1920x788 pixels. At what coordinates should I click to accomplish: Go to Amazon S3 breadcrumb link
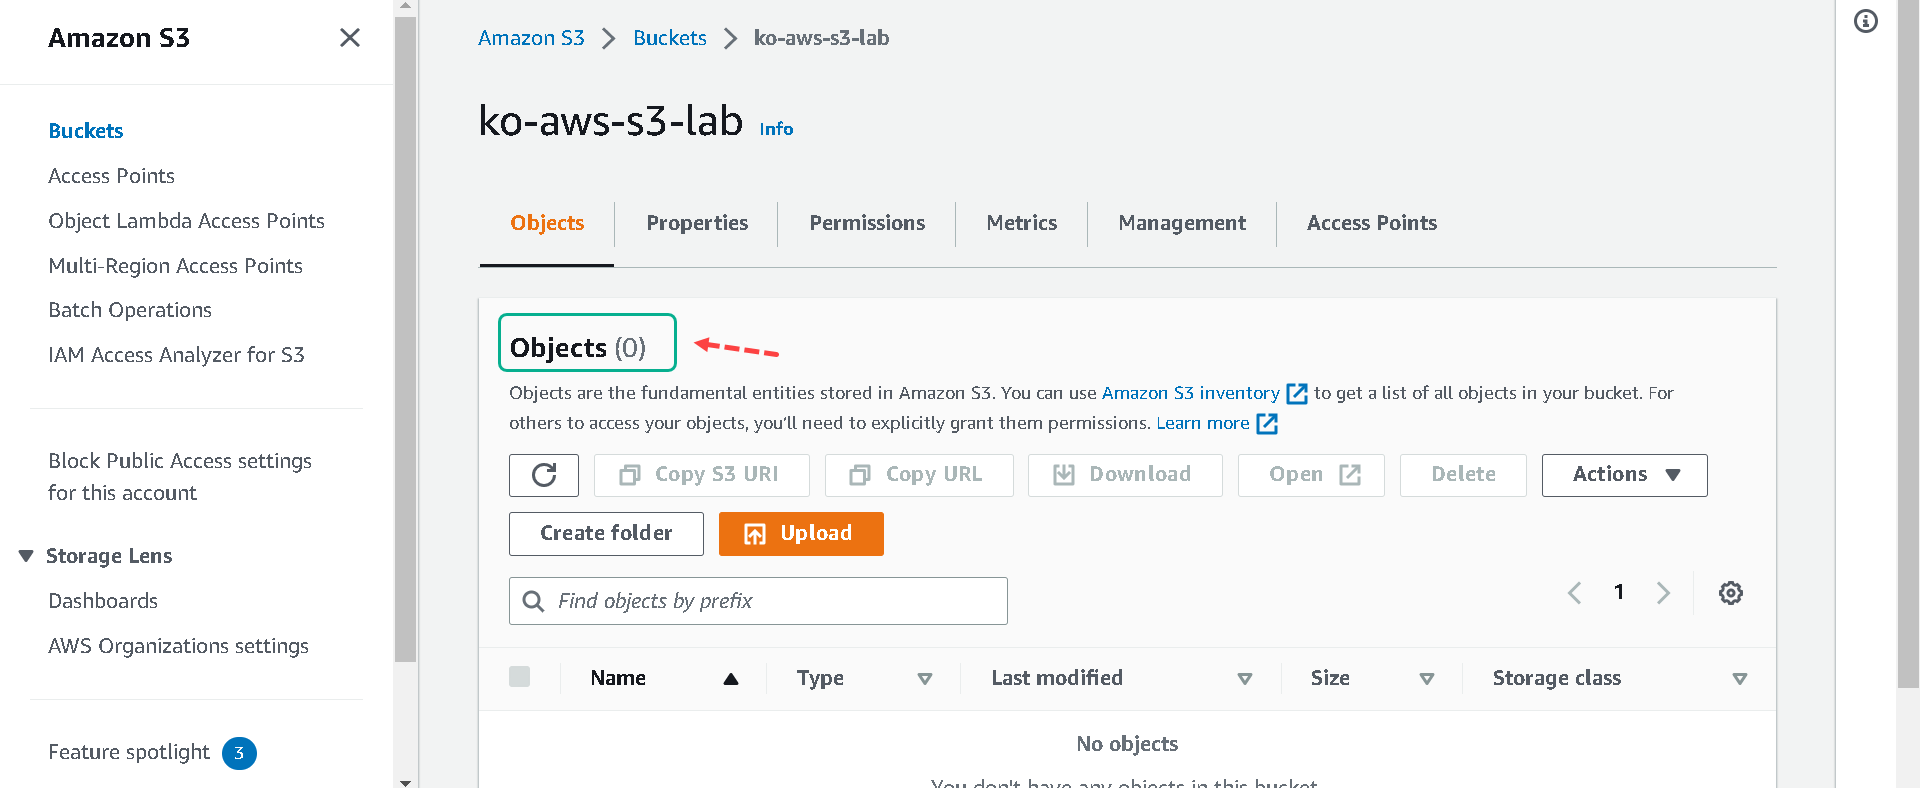click(x=531, y=38)
